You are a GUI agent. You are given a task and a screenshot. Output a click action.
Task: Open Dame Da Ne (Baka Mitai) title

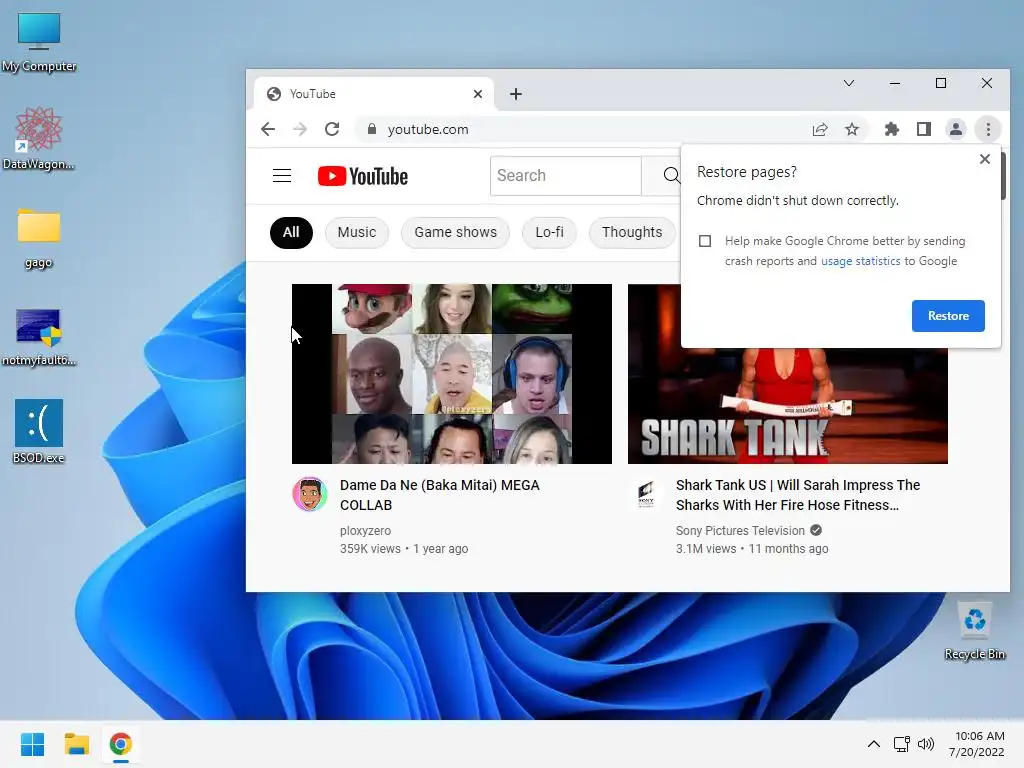(440, 495)
